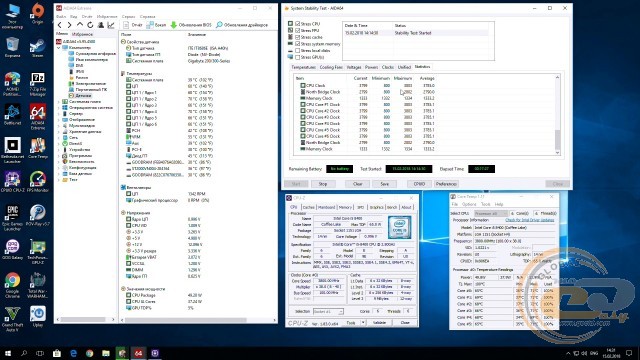Open the CPU-Z Tools dropdown arrow
Screen dimensions: 640x360
(x=363, y=323)
